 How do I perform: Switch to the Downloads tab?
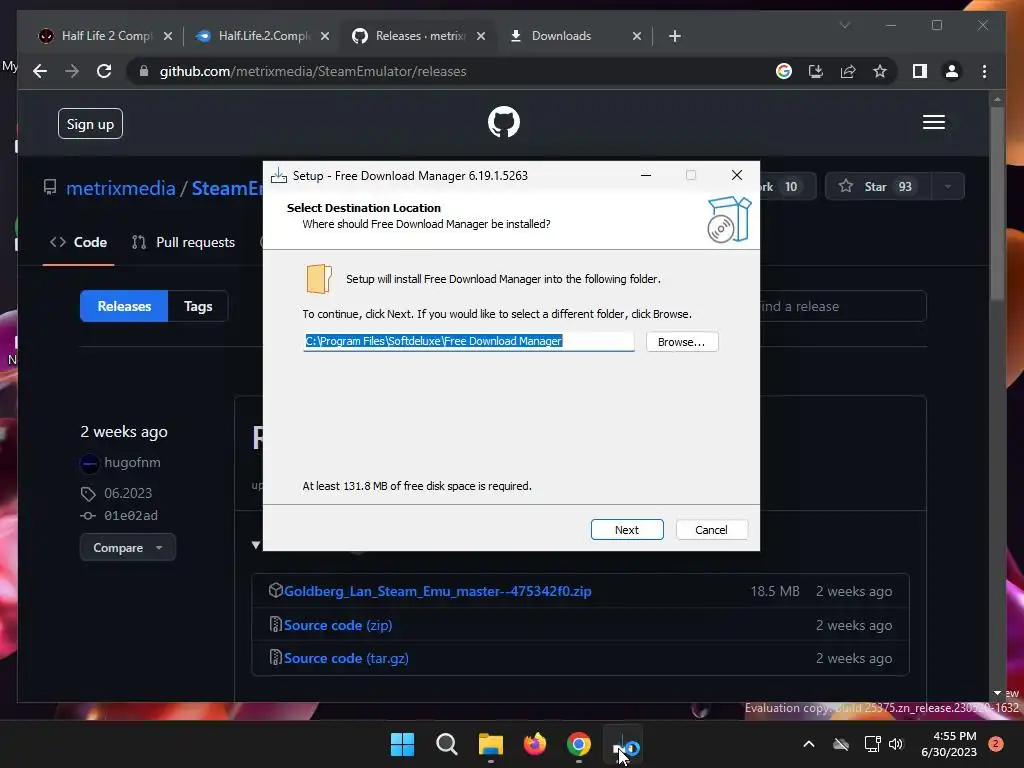(x=562, y=36)
